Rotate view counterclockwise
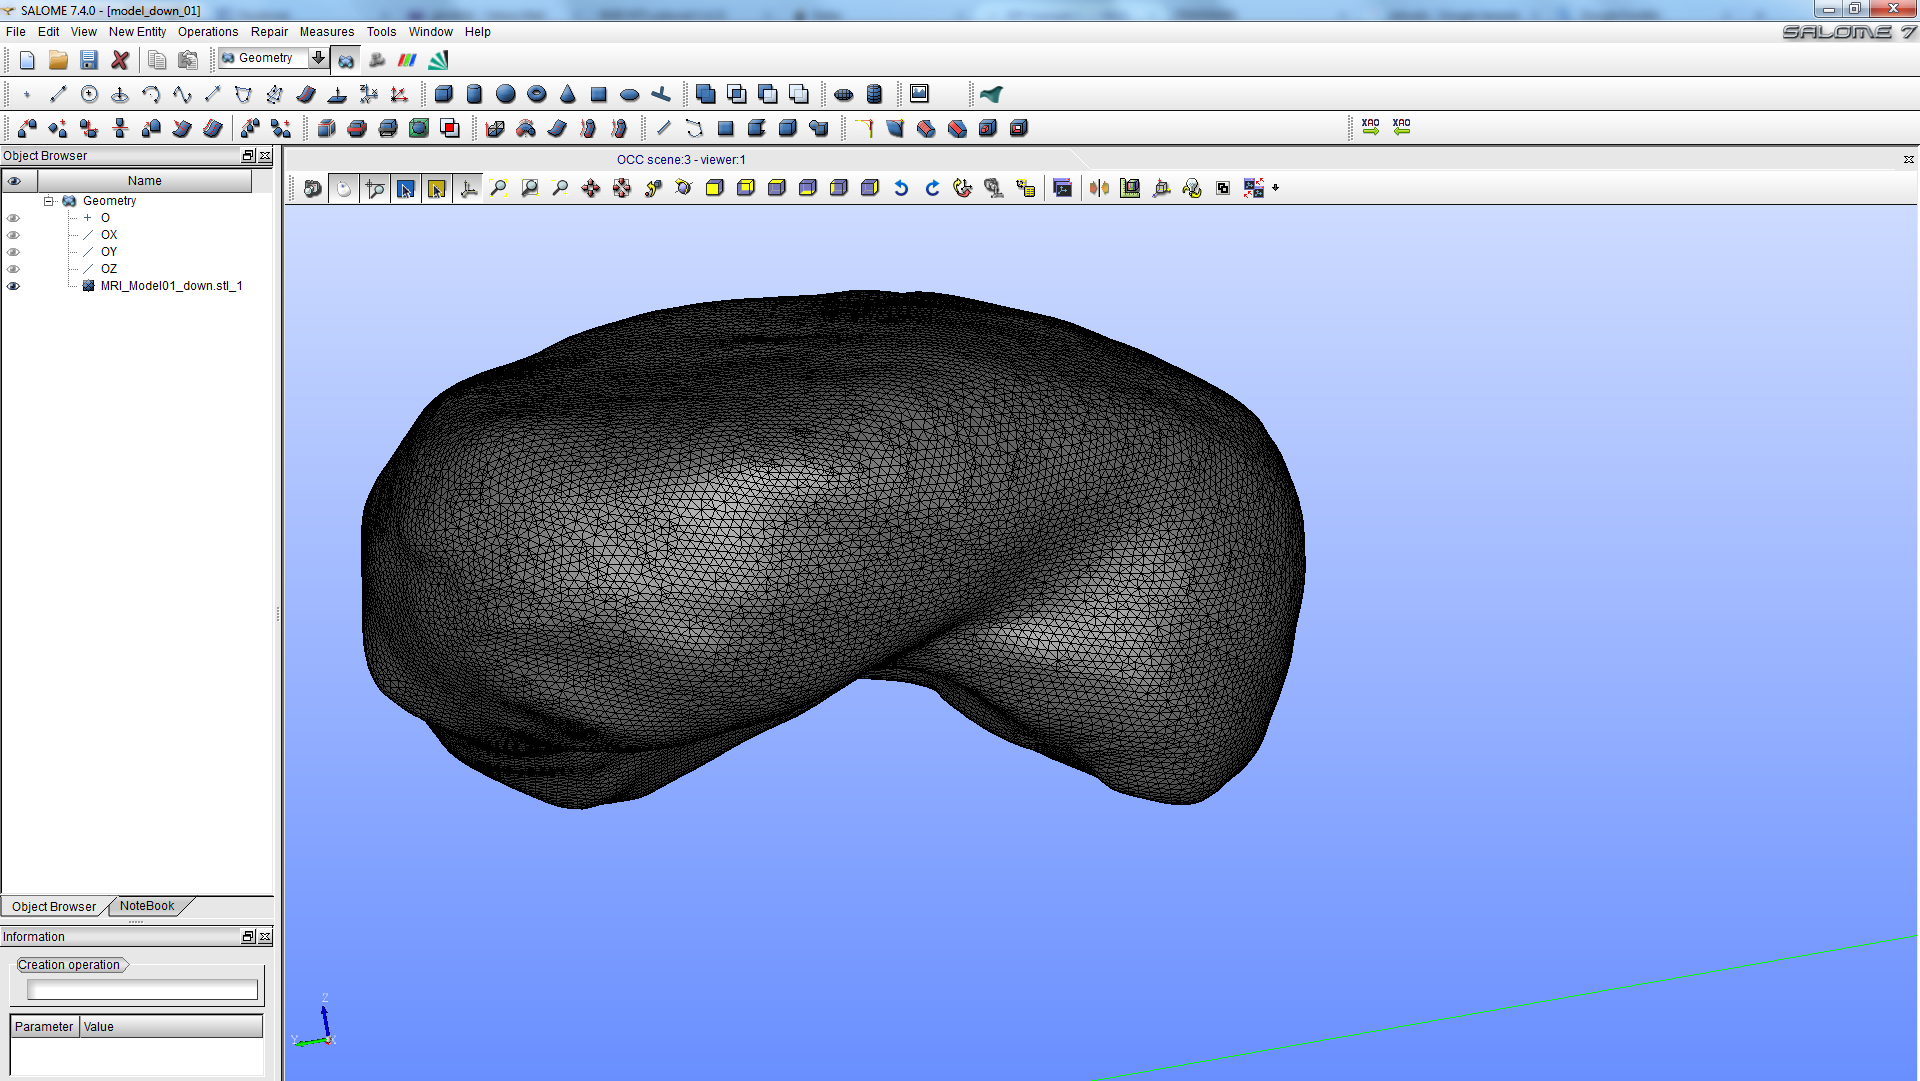Image resolution: width=1920 pixels, height=1081 pixels. pos(901,188)
